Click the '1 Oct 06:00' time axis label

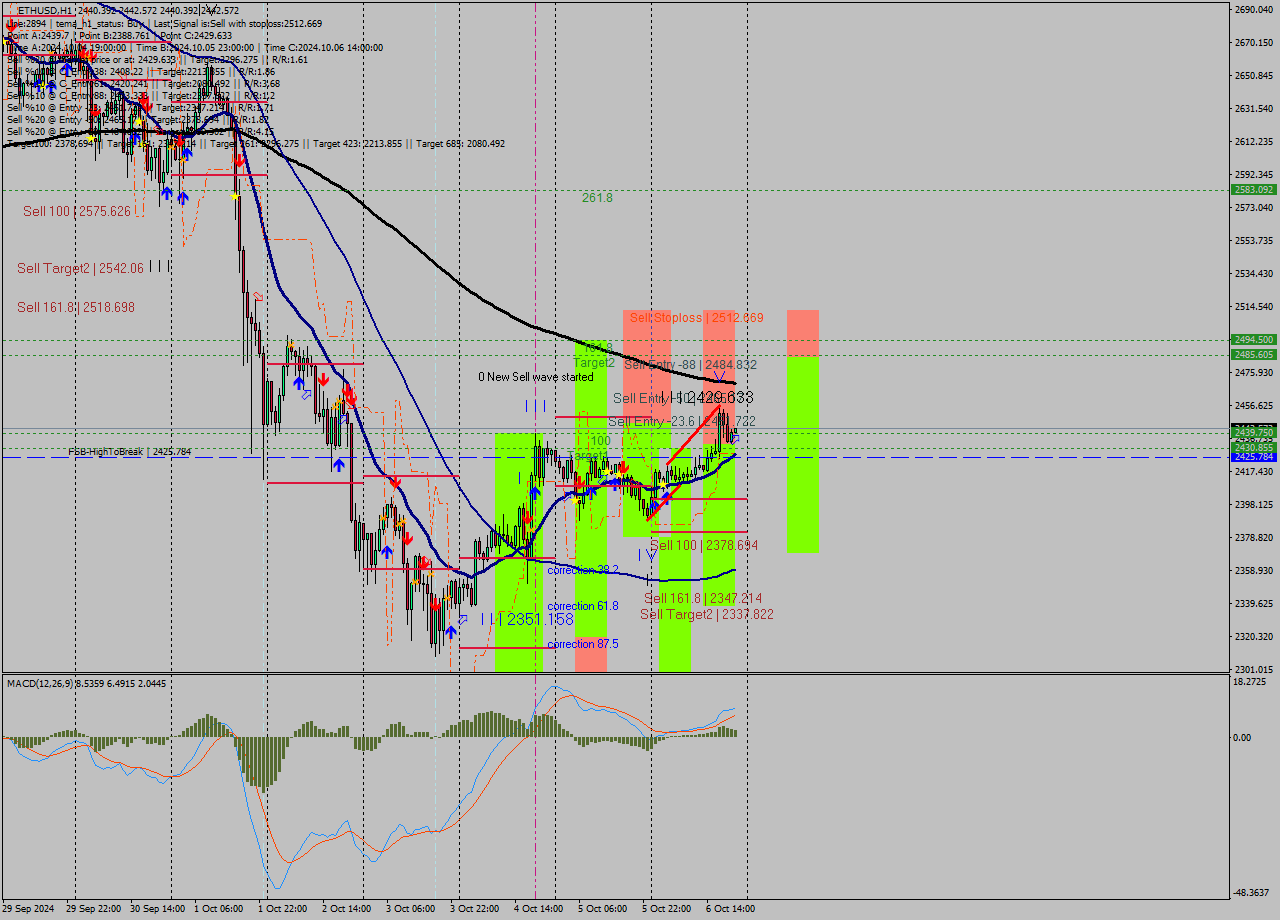(218, 909)
